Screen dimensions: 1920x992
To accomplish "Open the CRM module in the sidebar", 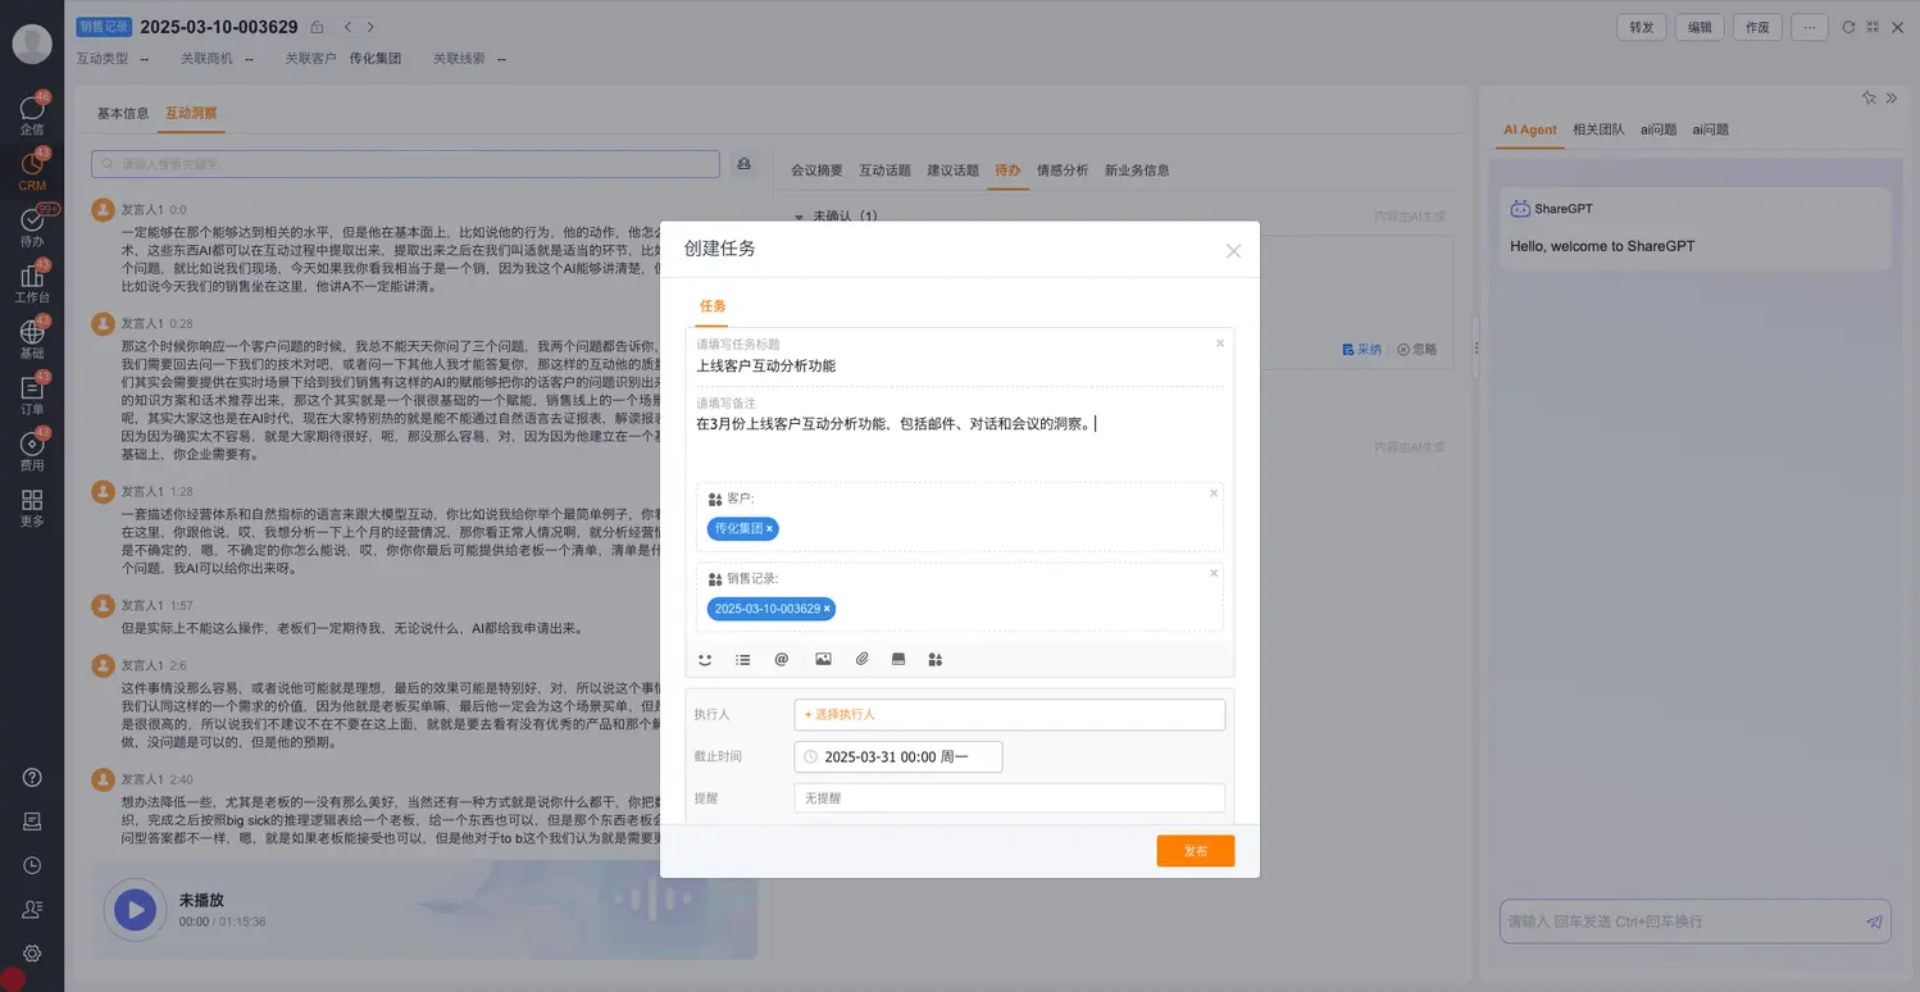I will (32, 170).
